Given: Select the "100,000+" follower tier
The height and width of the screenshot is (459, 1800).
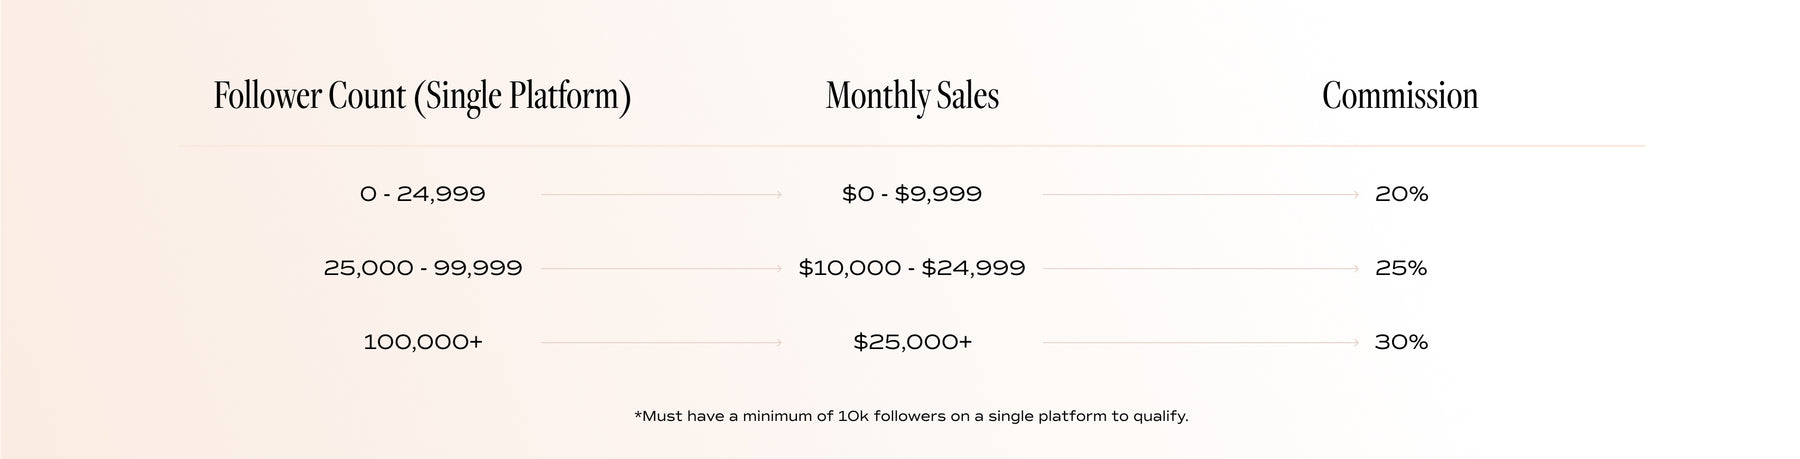Looking at the screenshot, I should 422,342.
